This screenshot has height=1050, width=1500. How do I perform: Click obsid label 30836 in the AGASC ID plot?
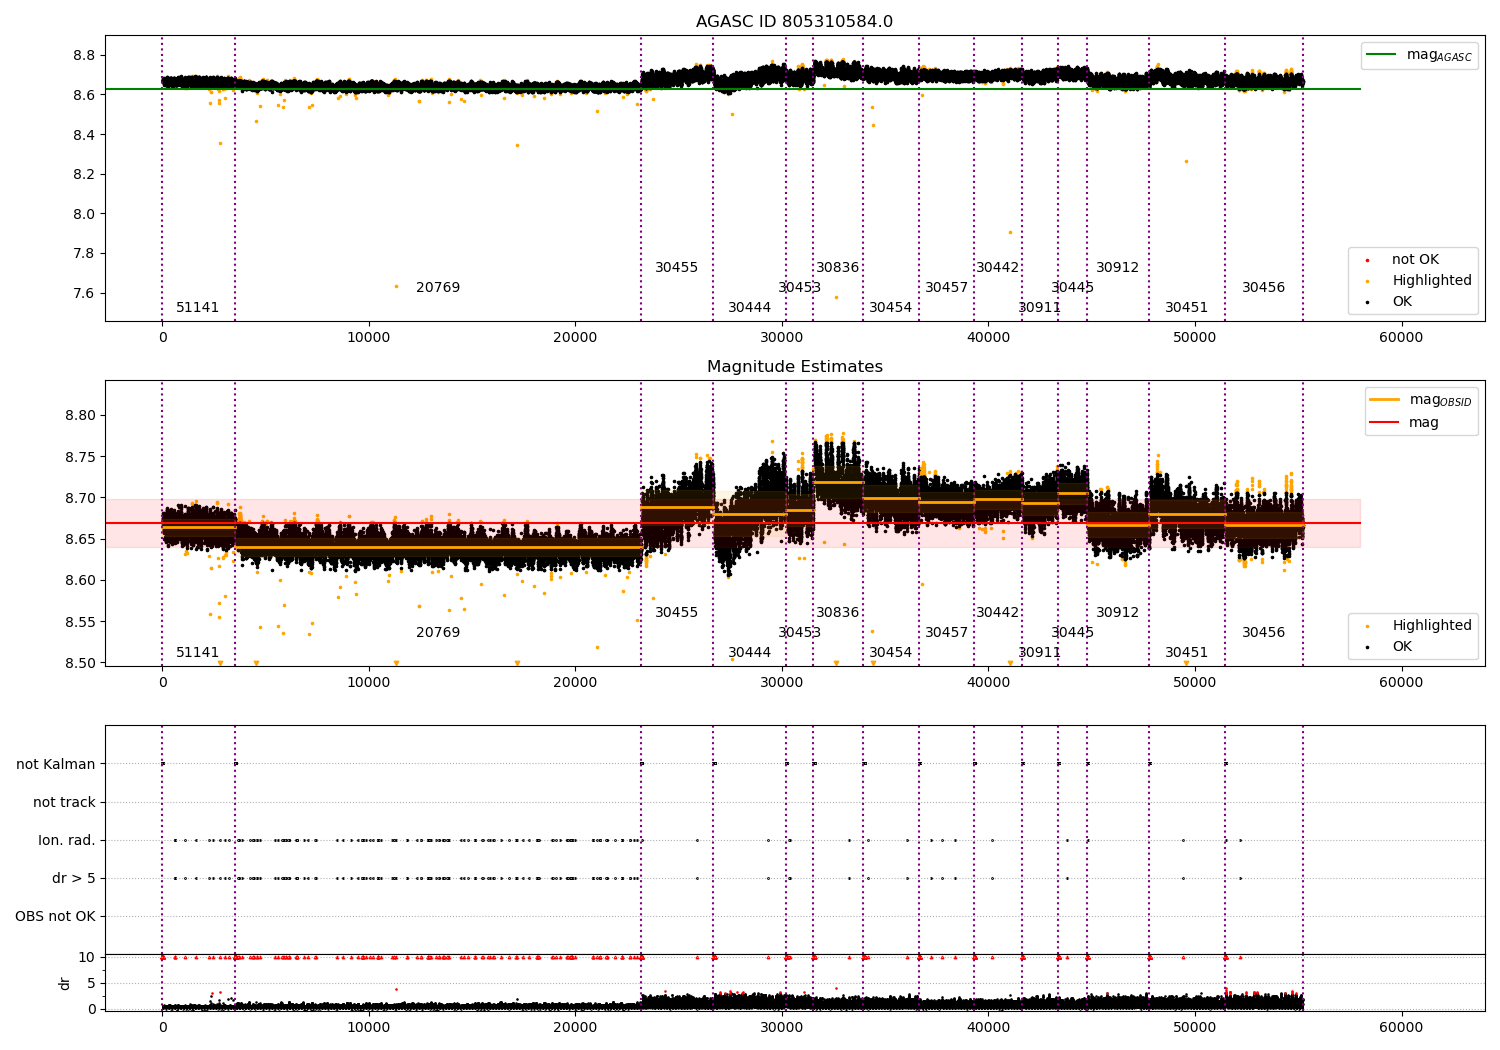(x=838, y=268)
